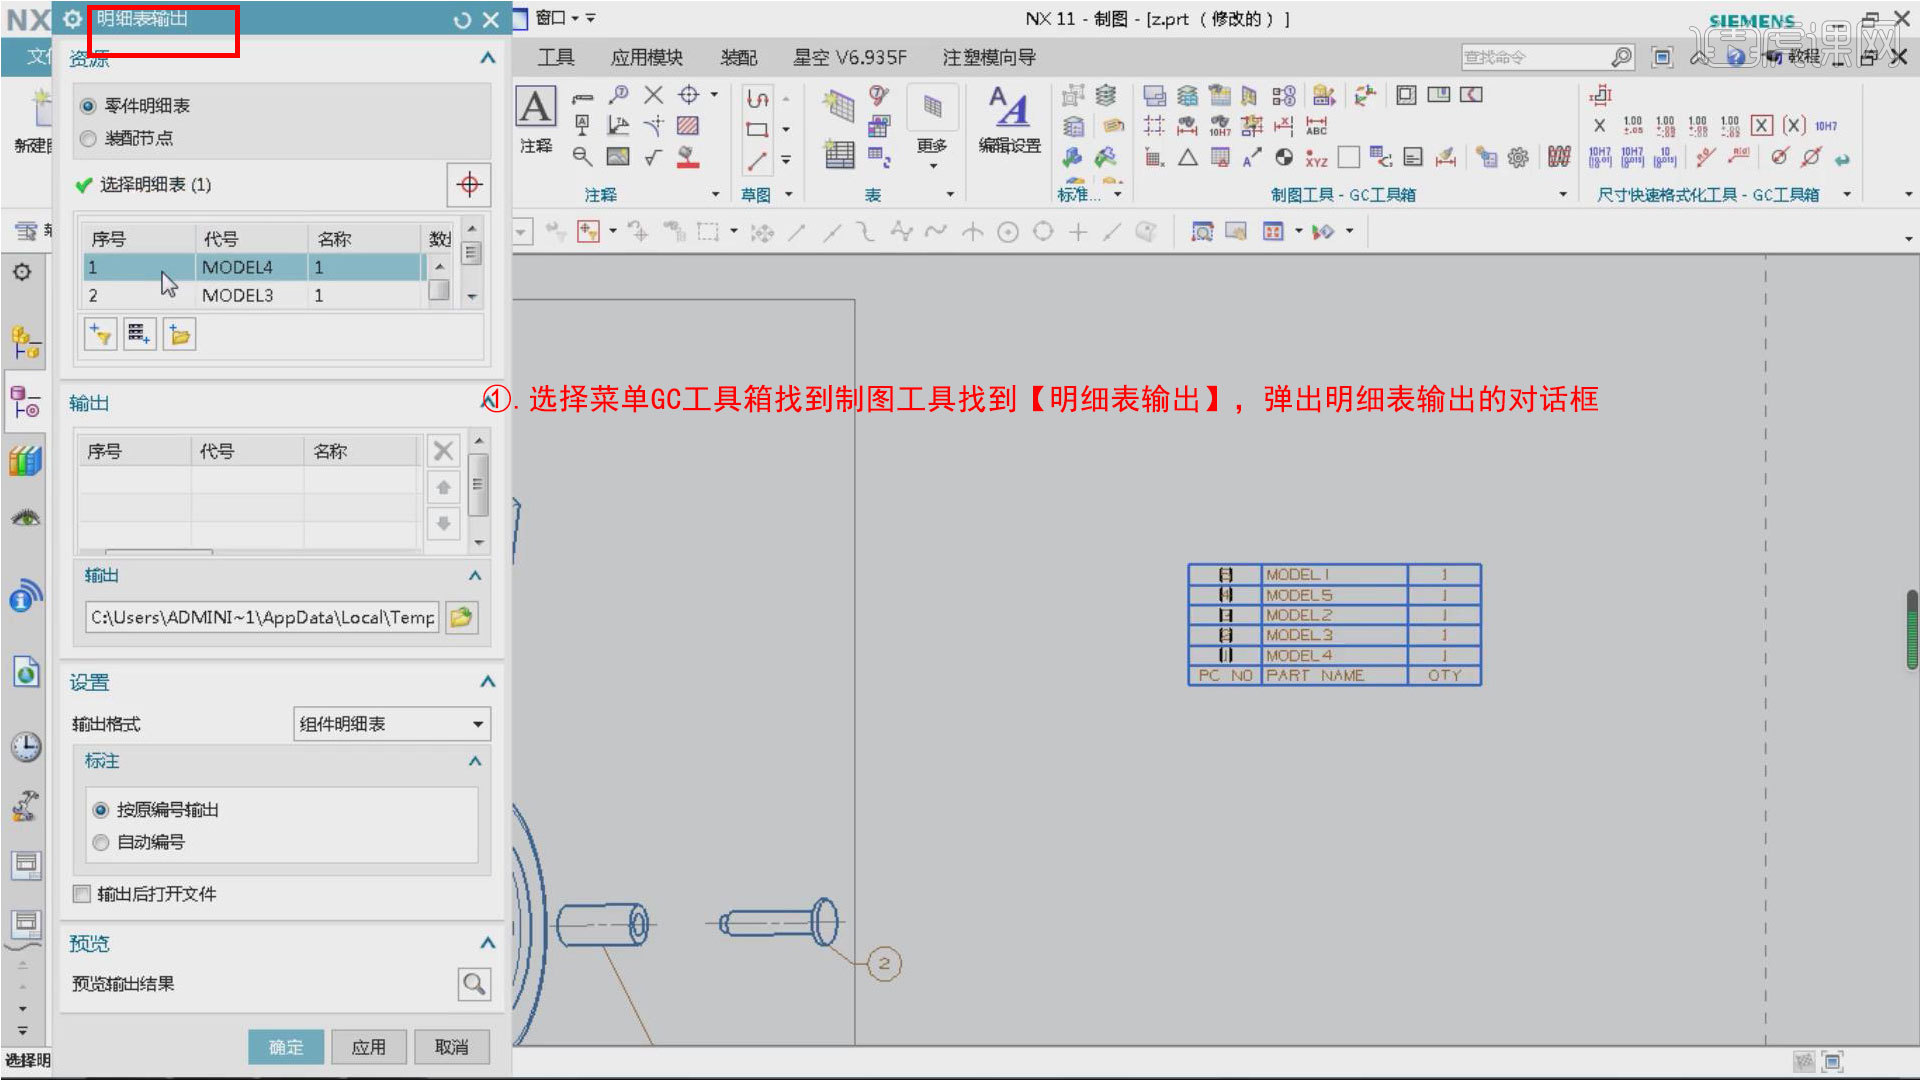This screenshot has height=1080, width=1920.
Task: Select the MODEL3 row in parts list
Action: click(254, 295)
